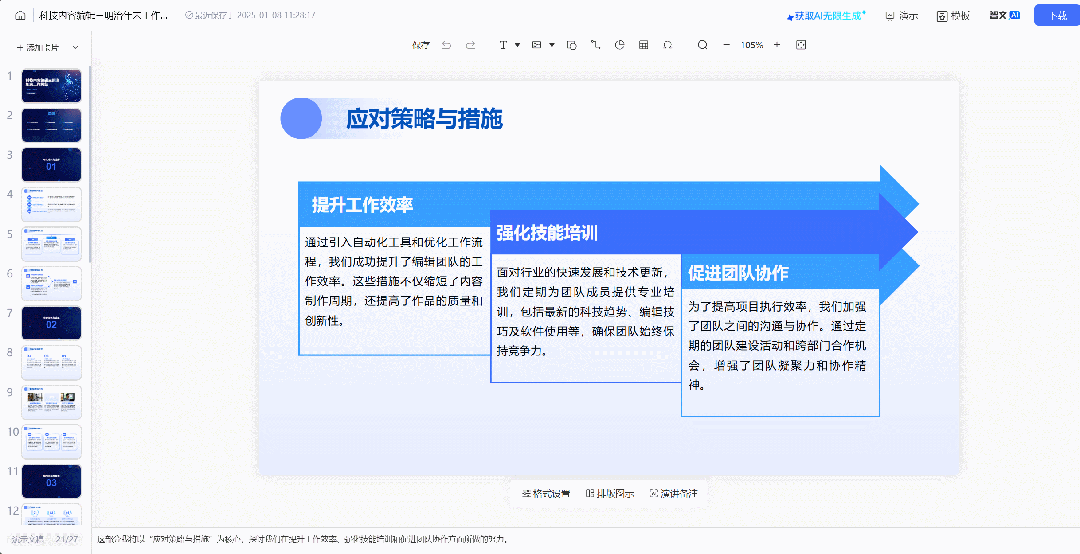Open the image insert dropdown arrow

point(550,45)
